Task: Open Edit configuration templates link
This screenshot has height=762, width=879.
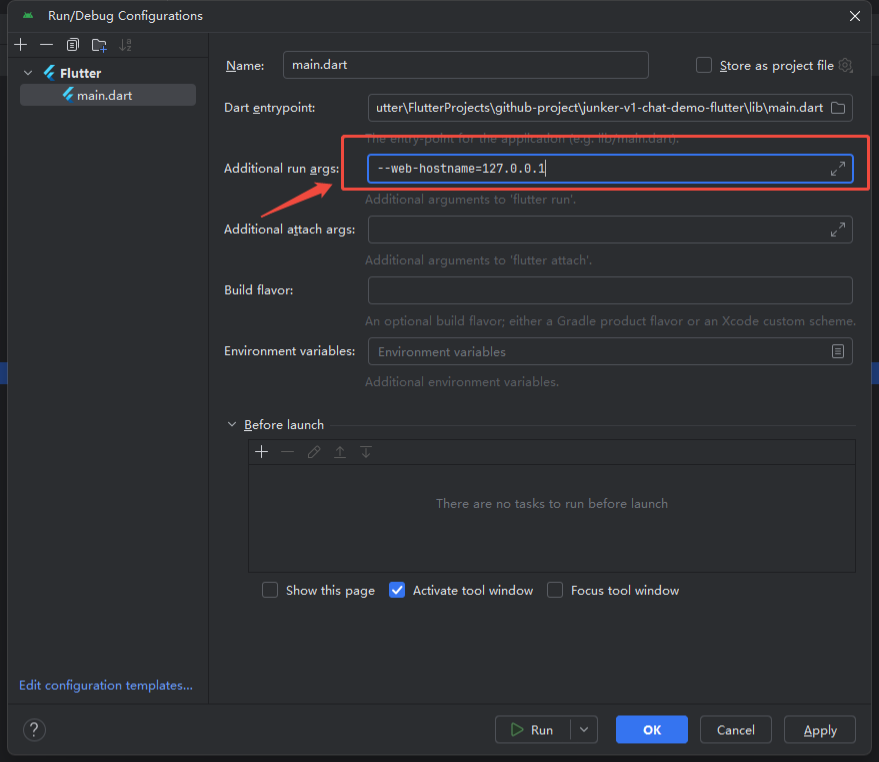Action: click(106, 685)
